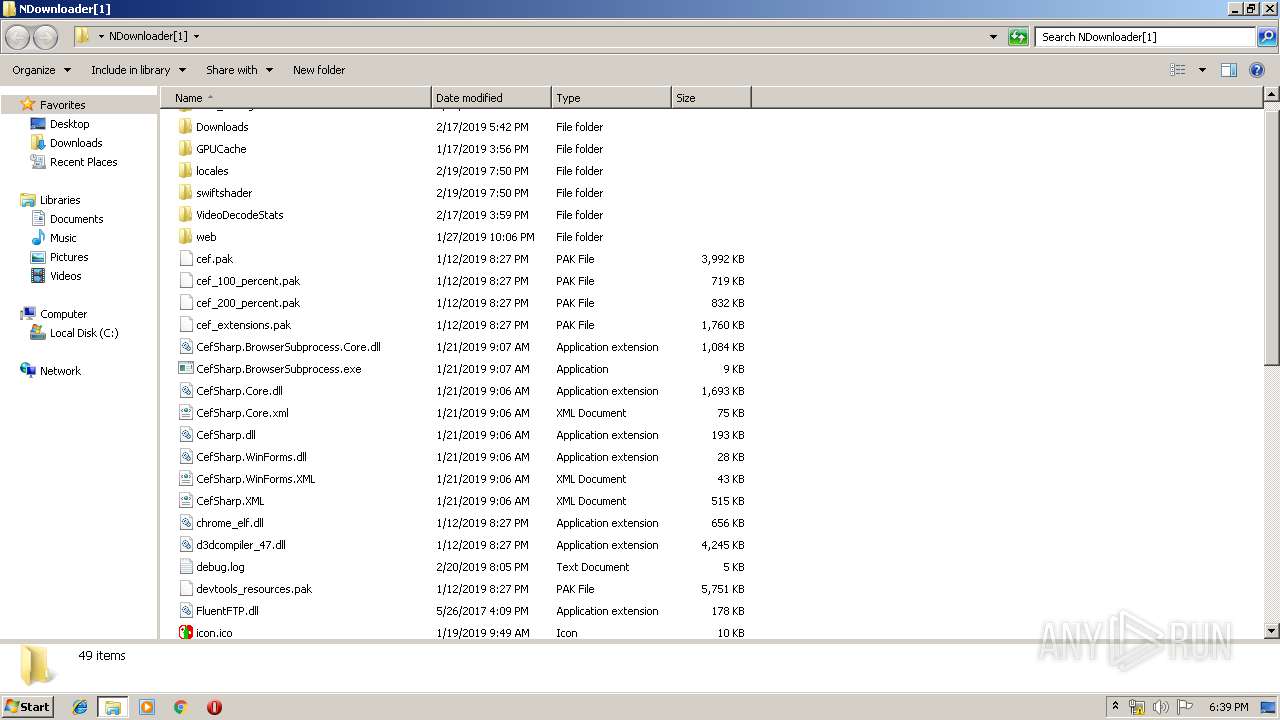Open the Start menu
The width and height of the screenshot is (1280, 720).
28,706
